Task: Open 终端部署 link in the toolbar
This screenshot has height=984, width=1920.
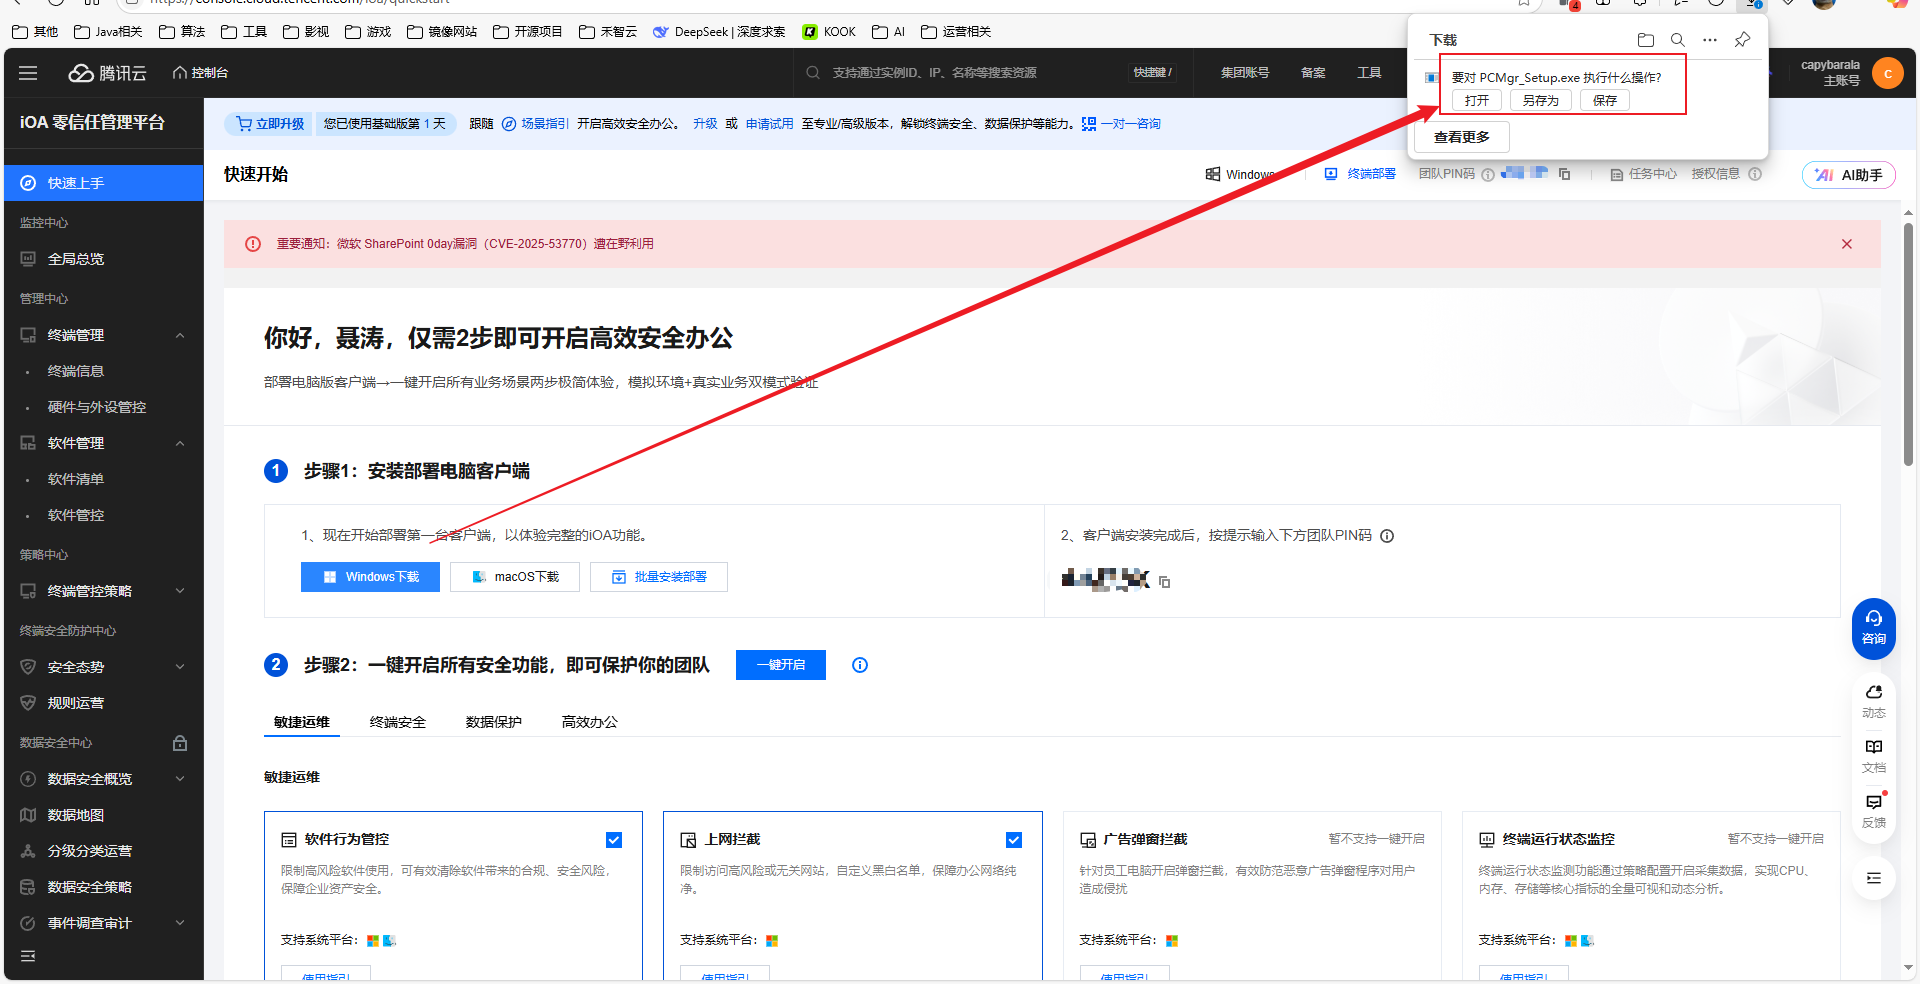Action: pos(1360,174)
